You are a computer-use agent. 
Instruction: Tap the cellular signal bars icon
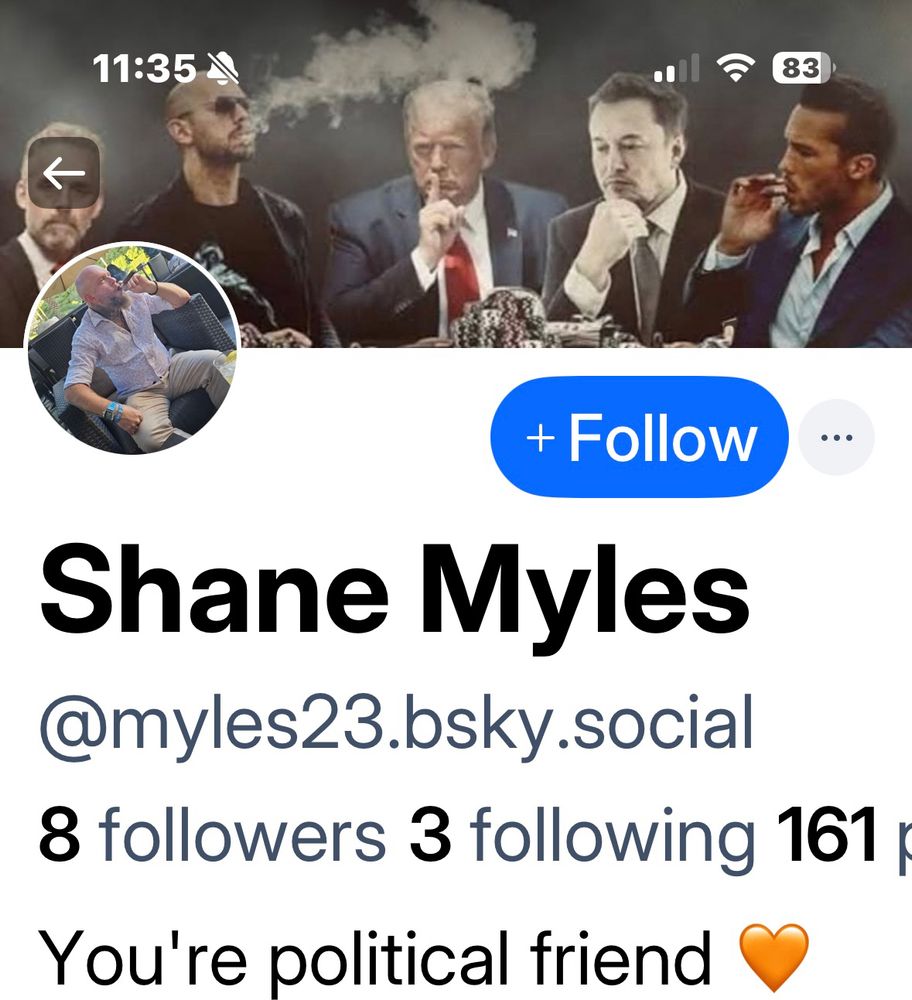677,68
